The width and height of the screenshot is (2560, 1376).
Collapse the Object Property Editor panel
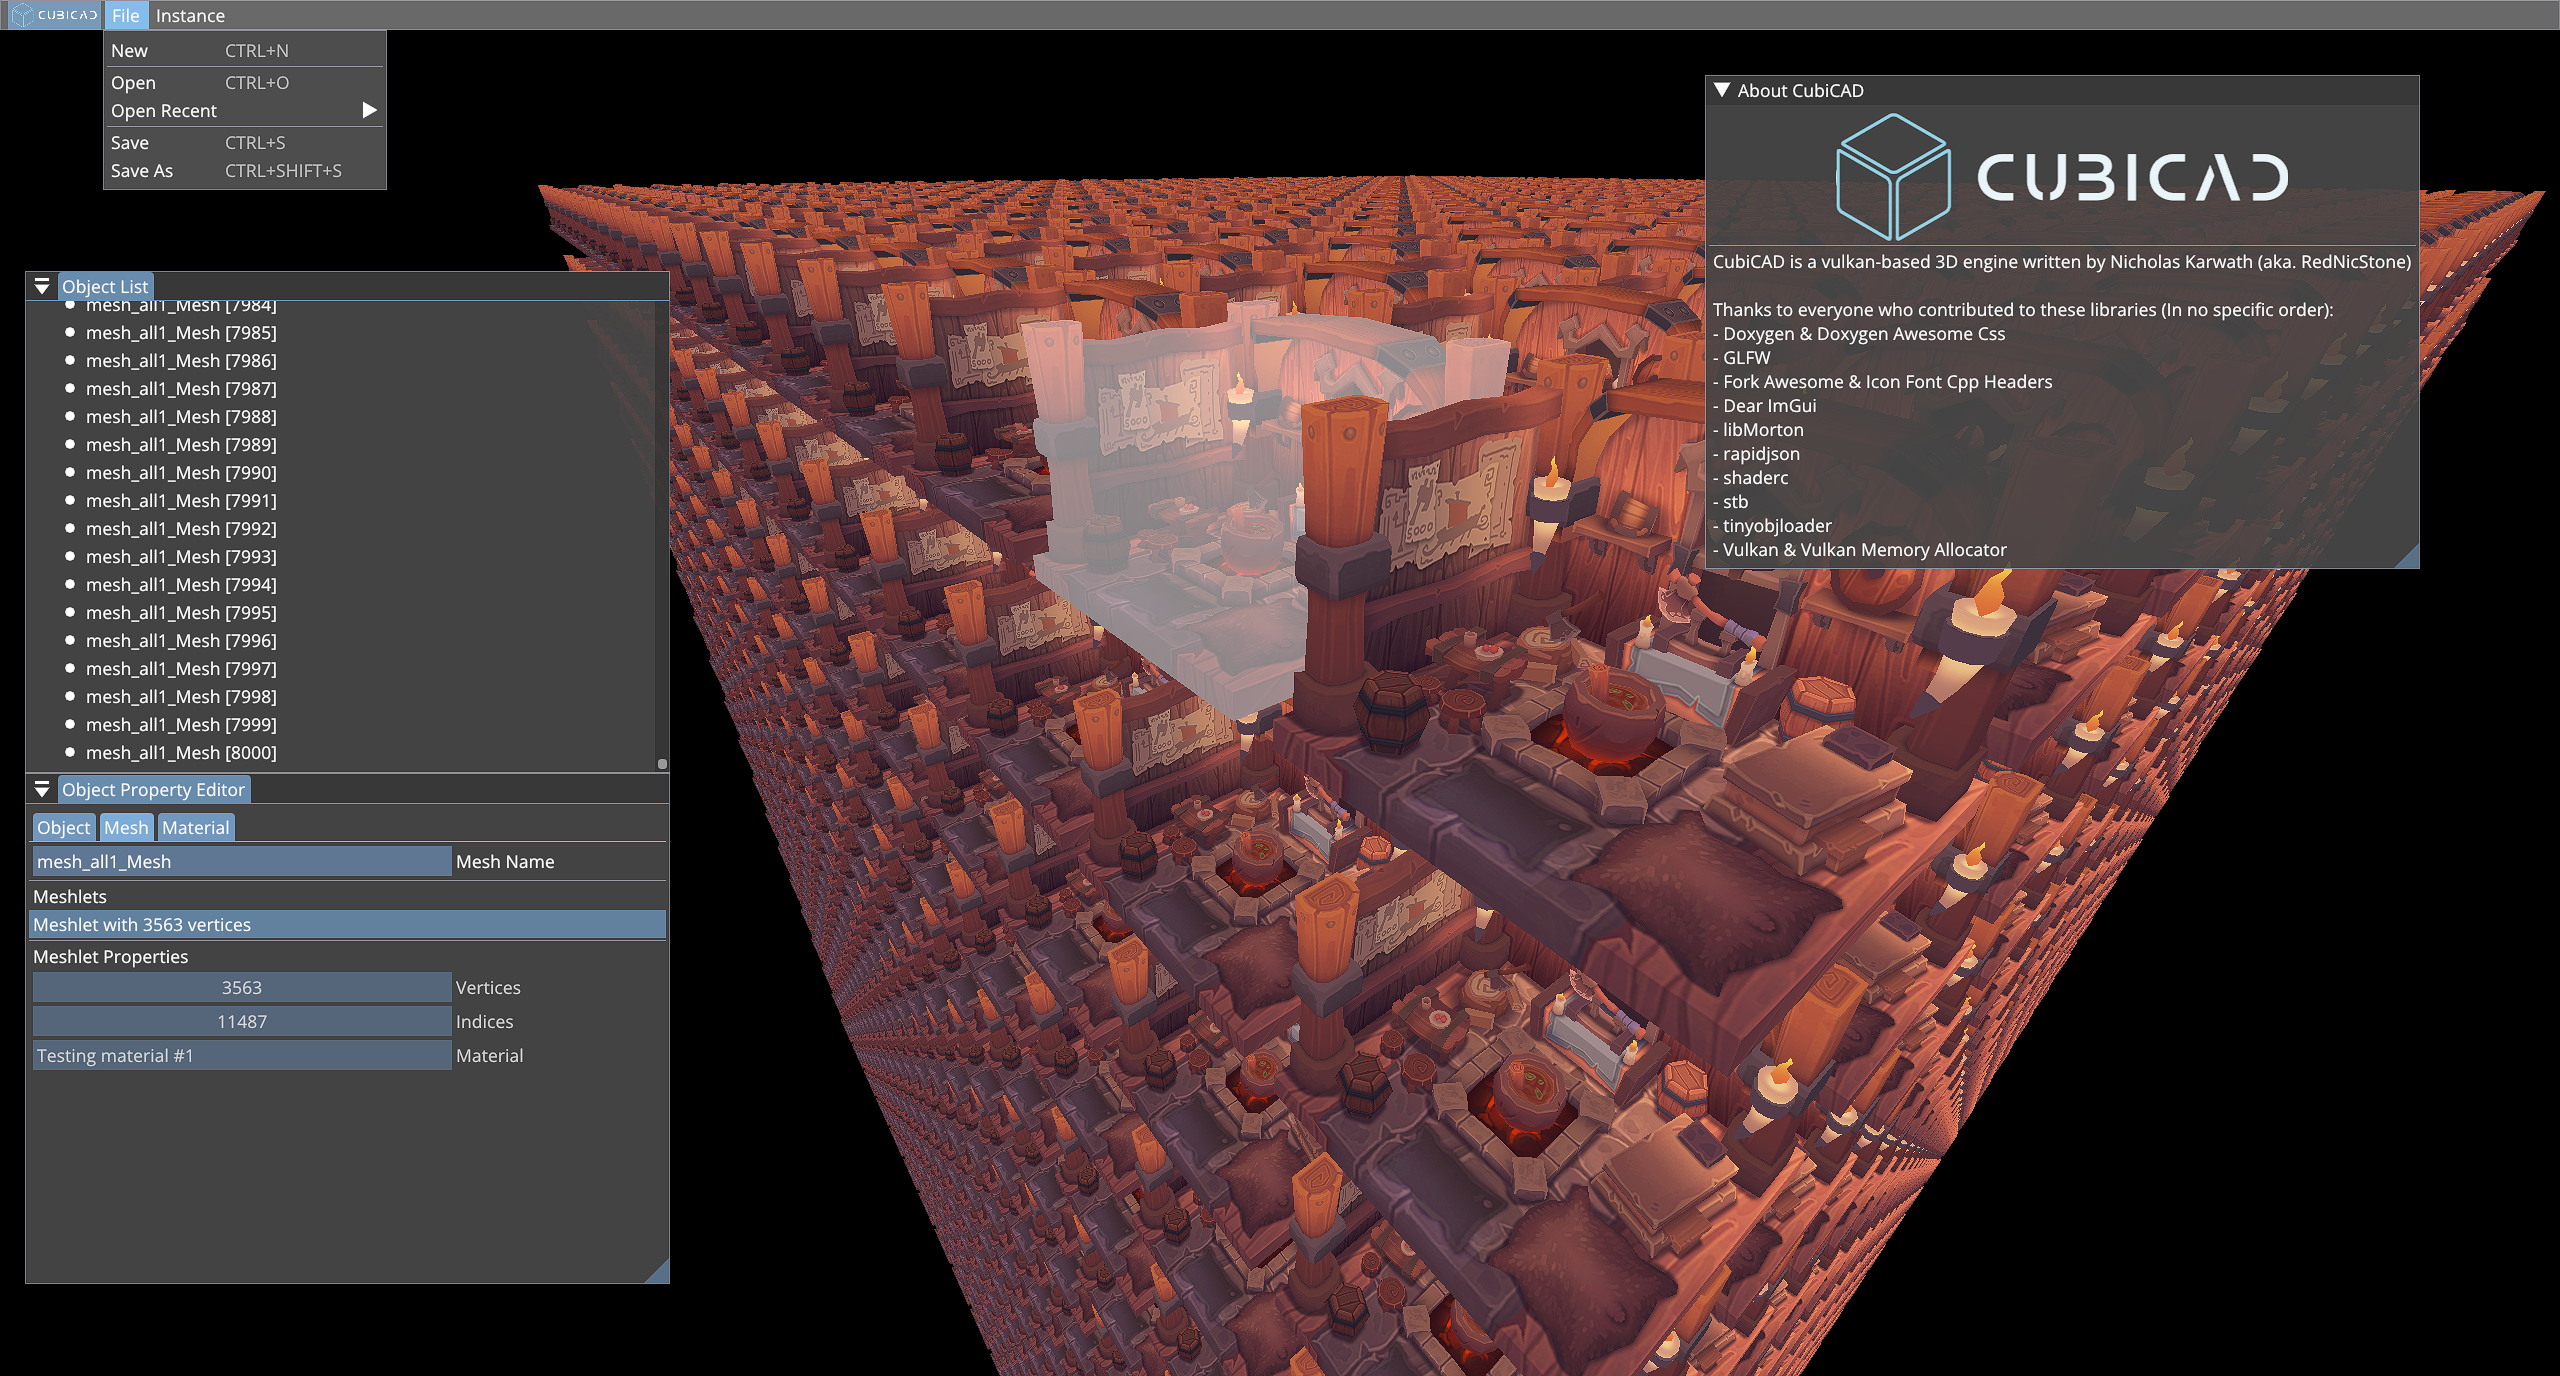(42, 789)
